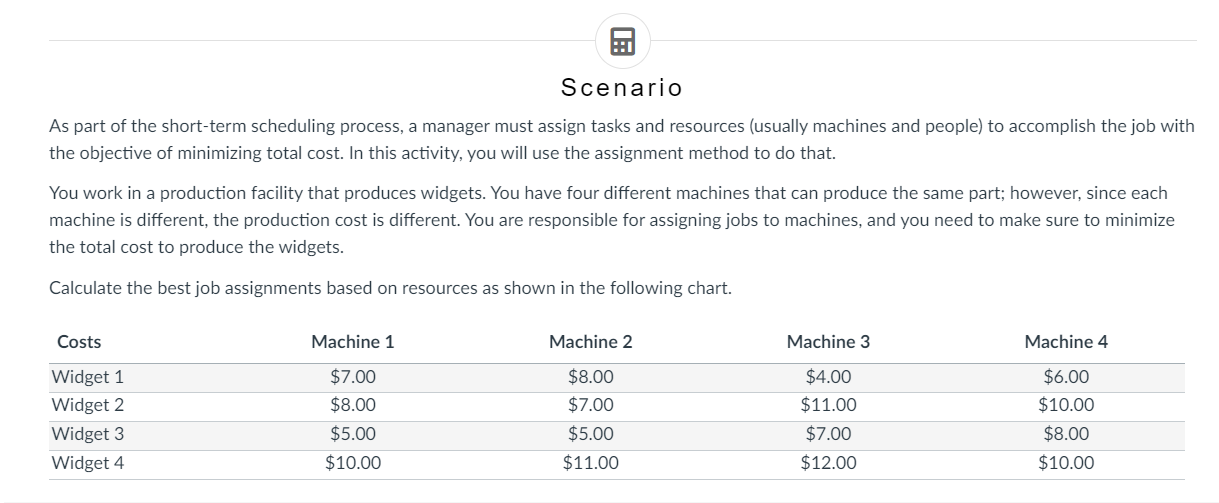Click the calculator icon above Scenario
Image resolution: width=1219 pixels, height=503 pixels.
[622, 42]
